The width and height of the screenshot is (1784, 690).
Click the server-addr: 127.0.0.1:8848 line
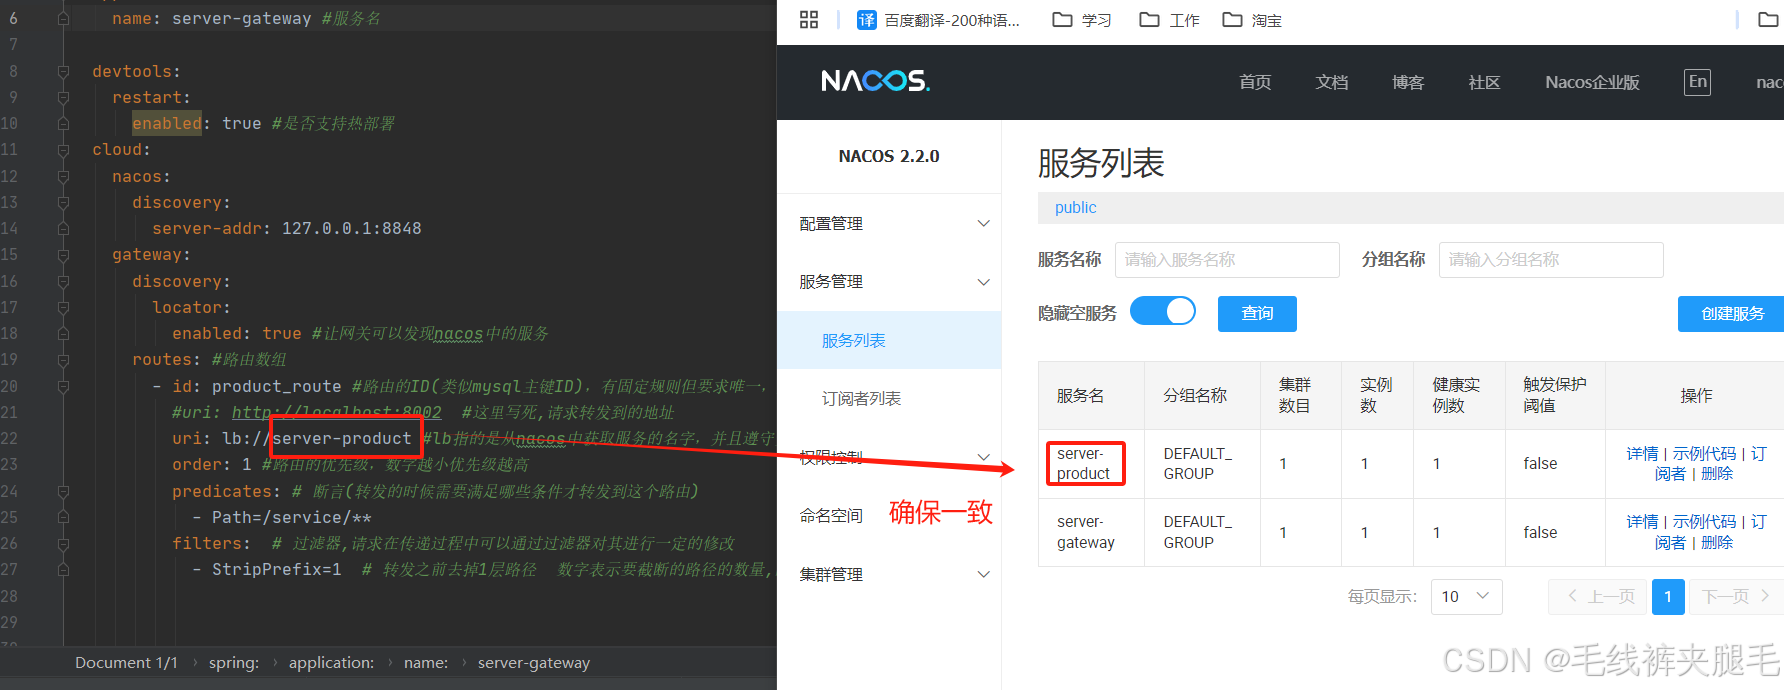(x=287, y=228)
